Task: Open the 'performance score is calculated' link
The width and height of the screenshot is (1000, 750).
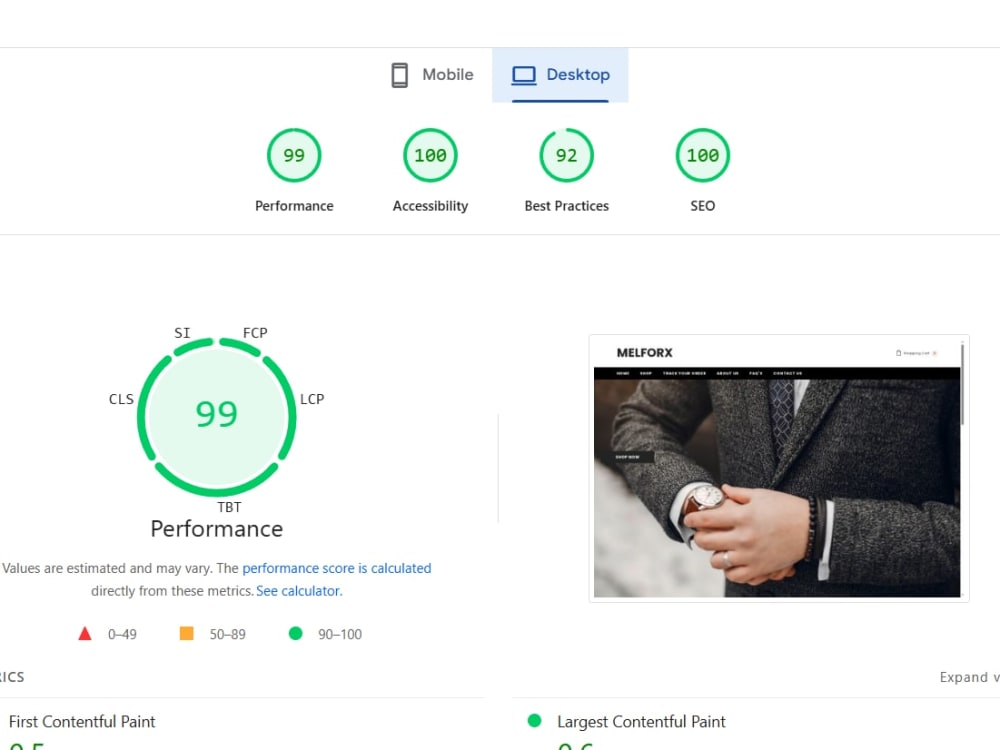Action: (337, 568)
